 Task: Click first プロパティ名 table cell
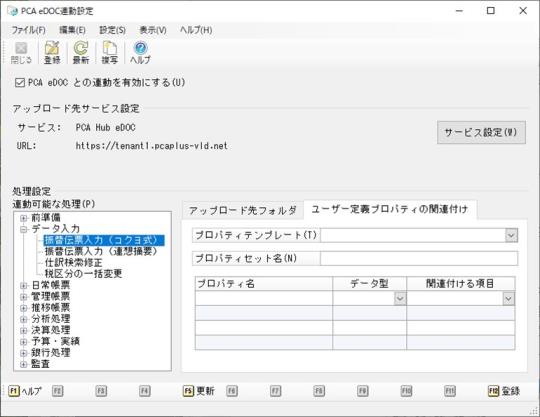[264, 298]
